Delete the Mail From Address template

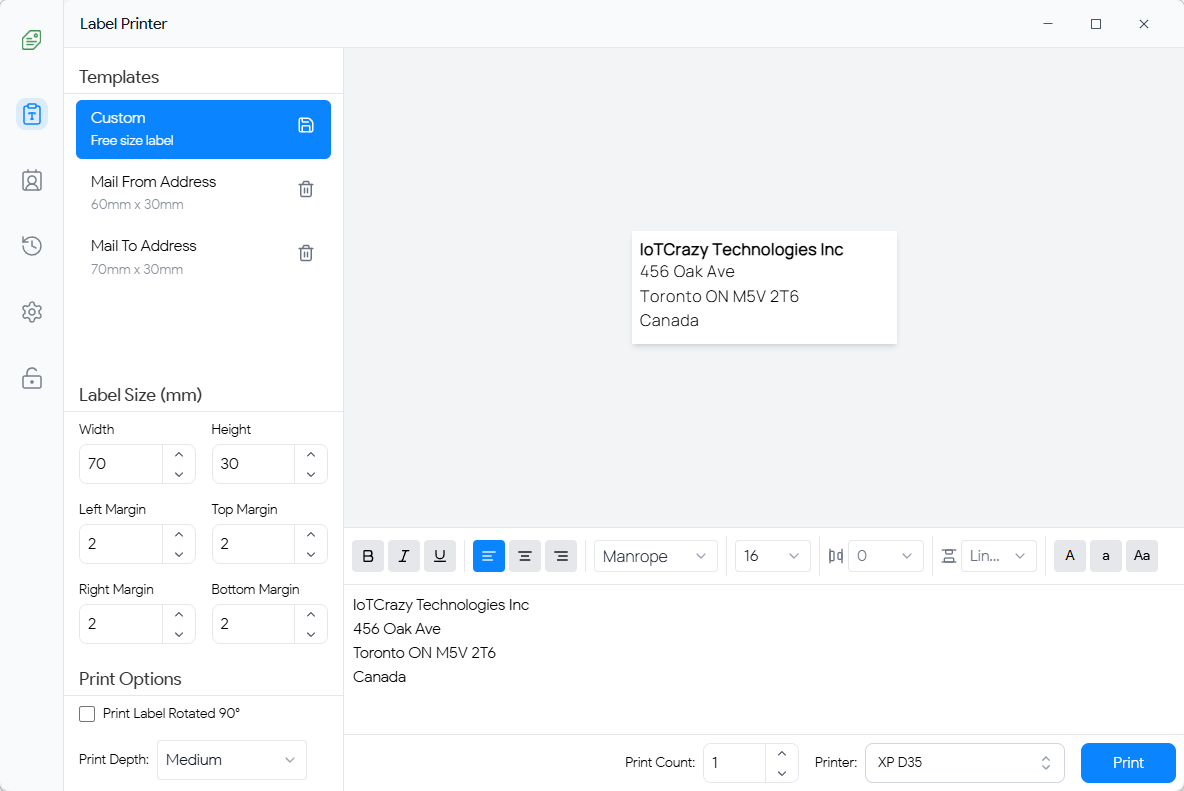[306, 189]
